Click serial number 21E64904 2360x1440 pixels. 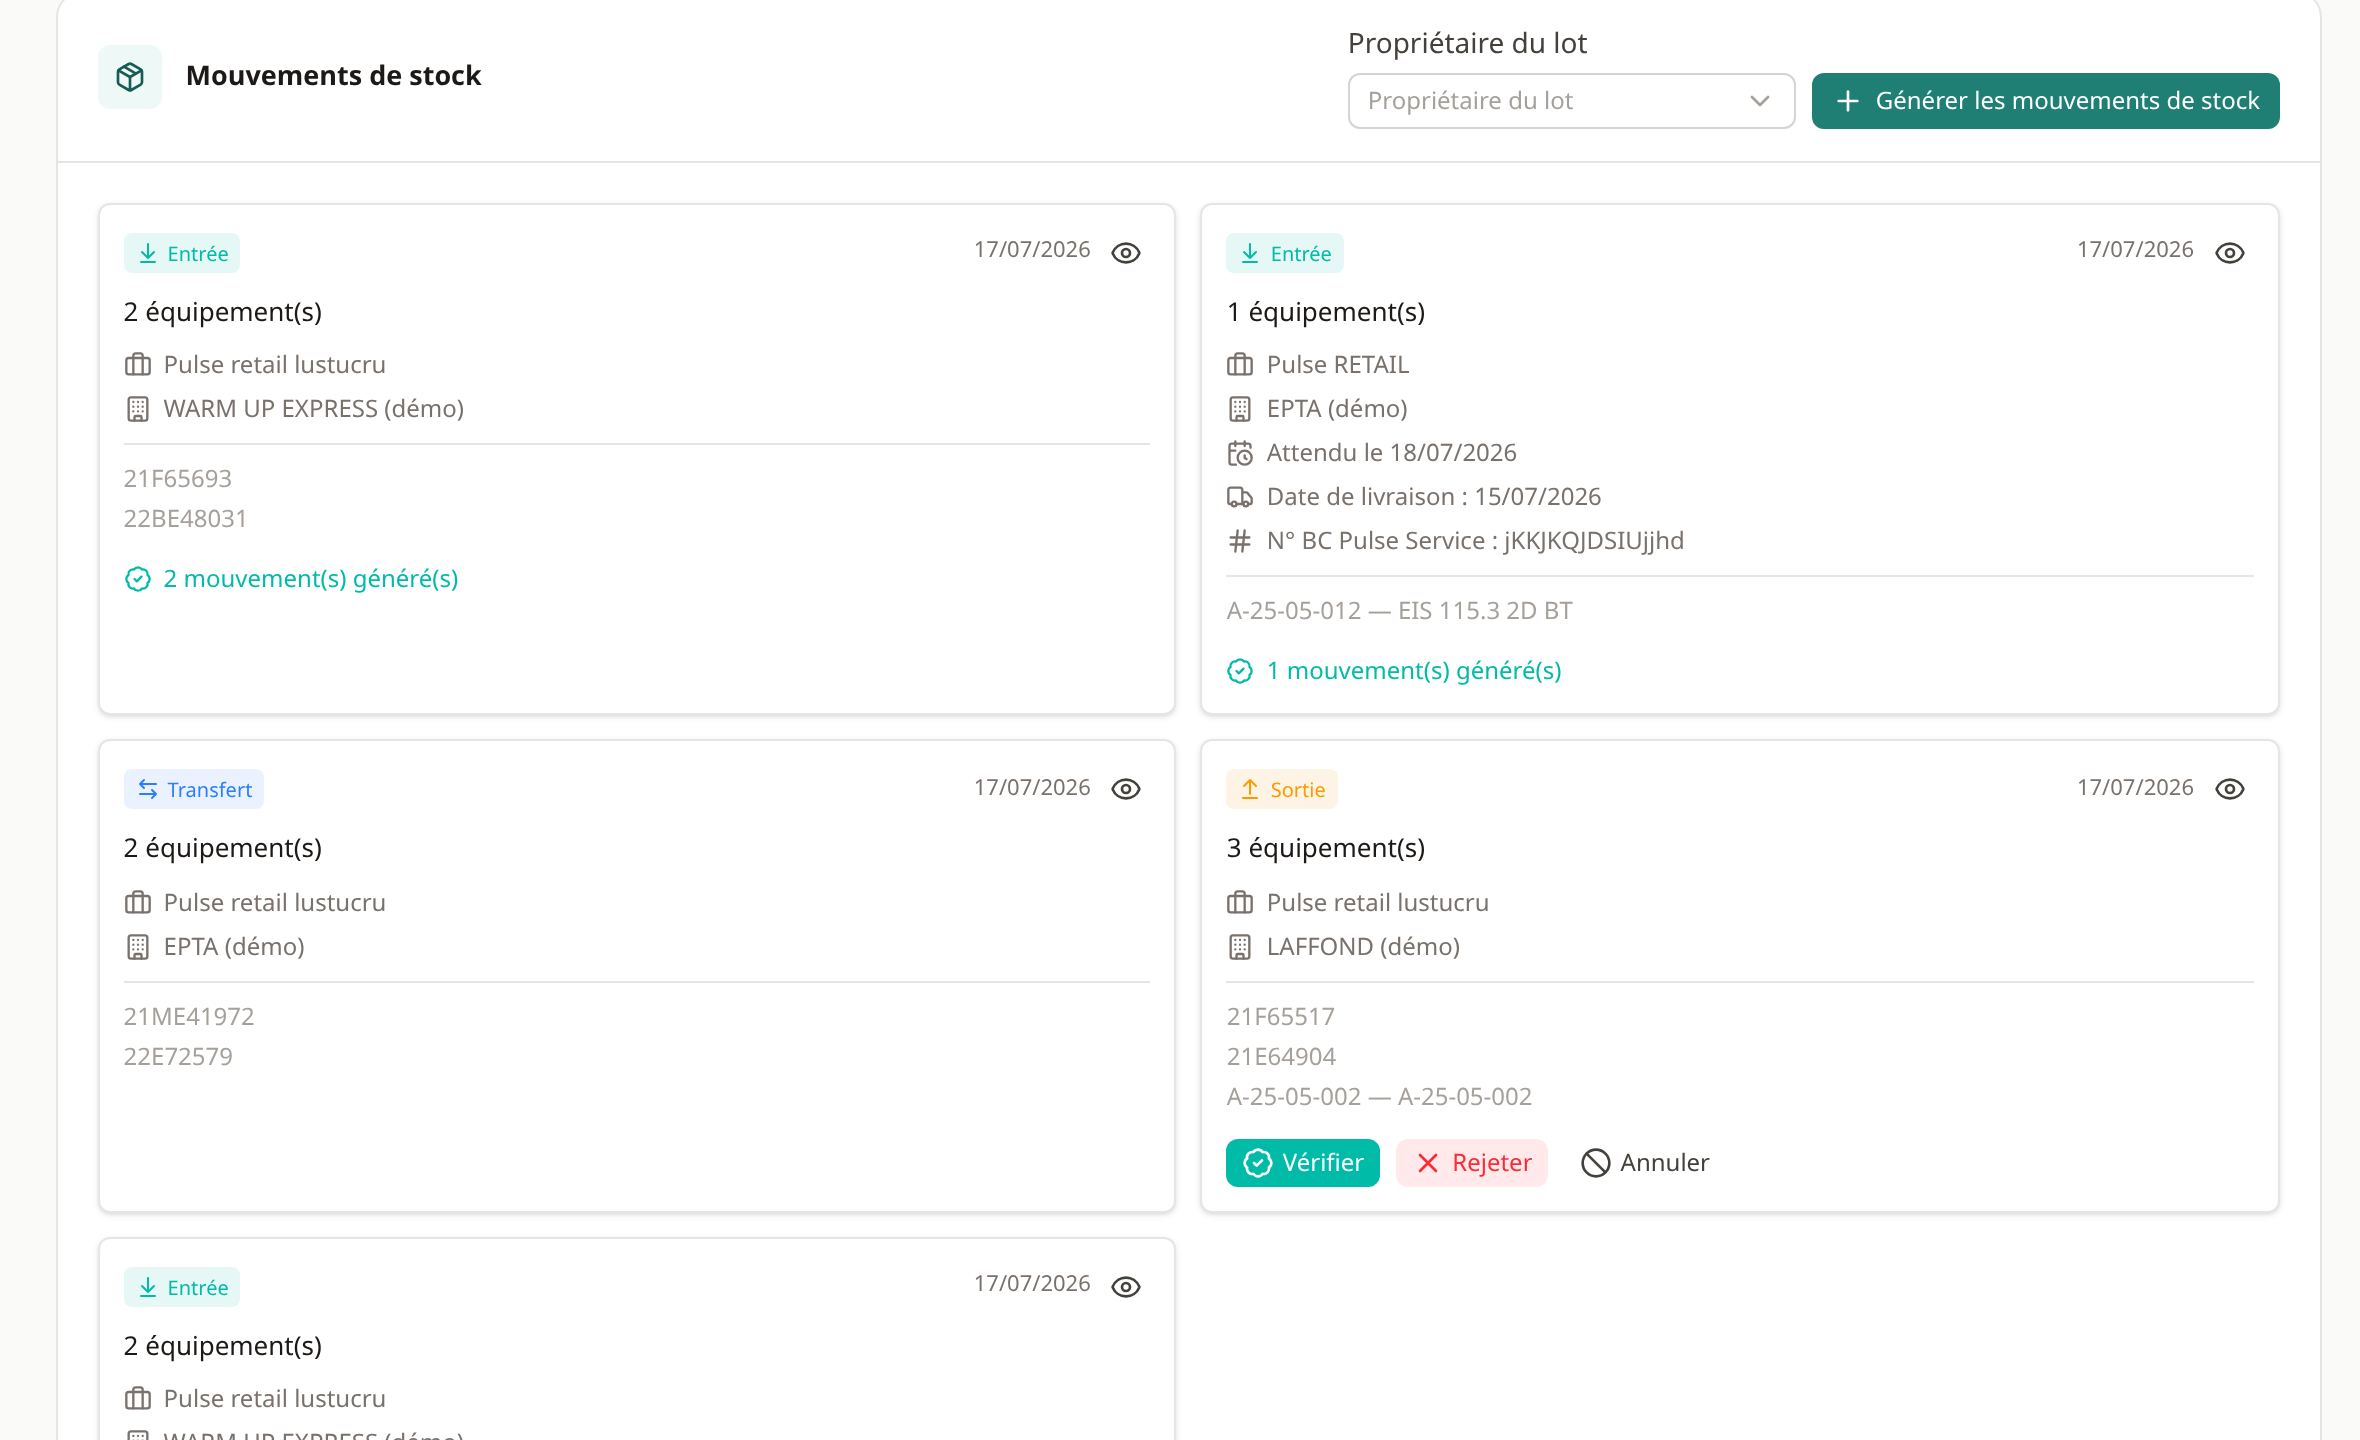pos(1281,1057)
